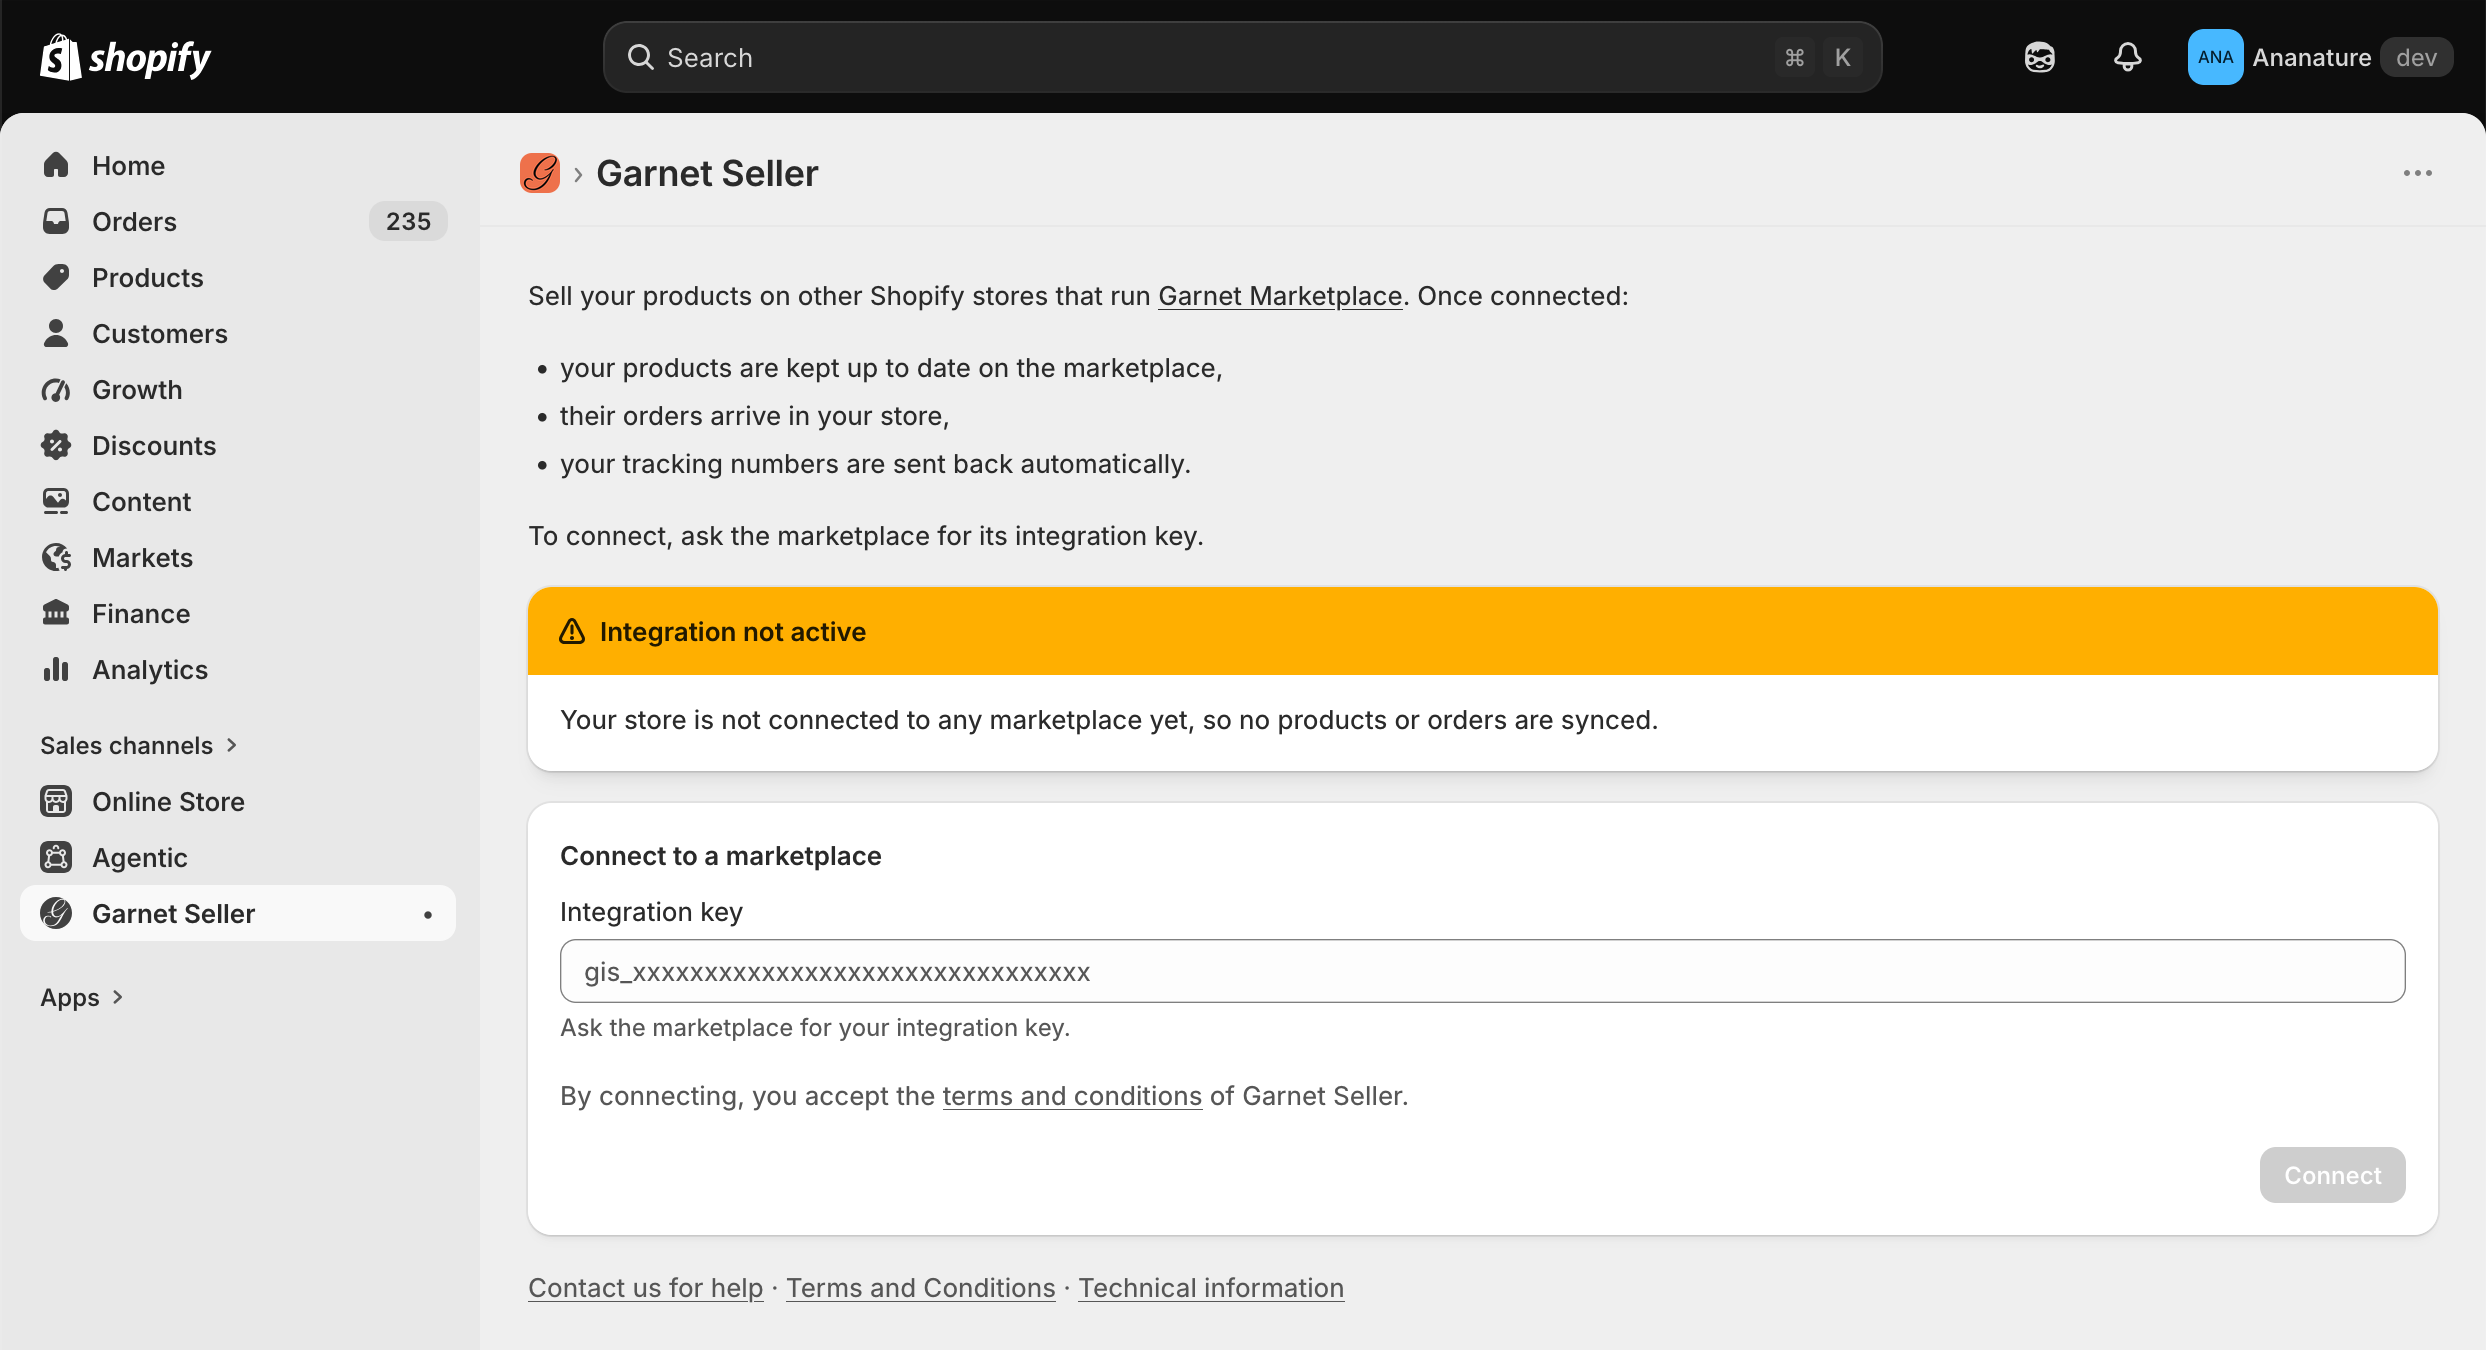
Task: Click the Finance bank icon
Action: [x=56, y=613]
